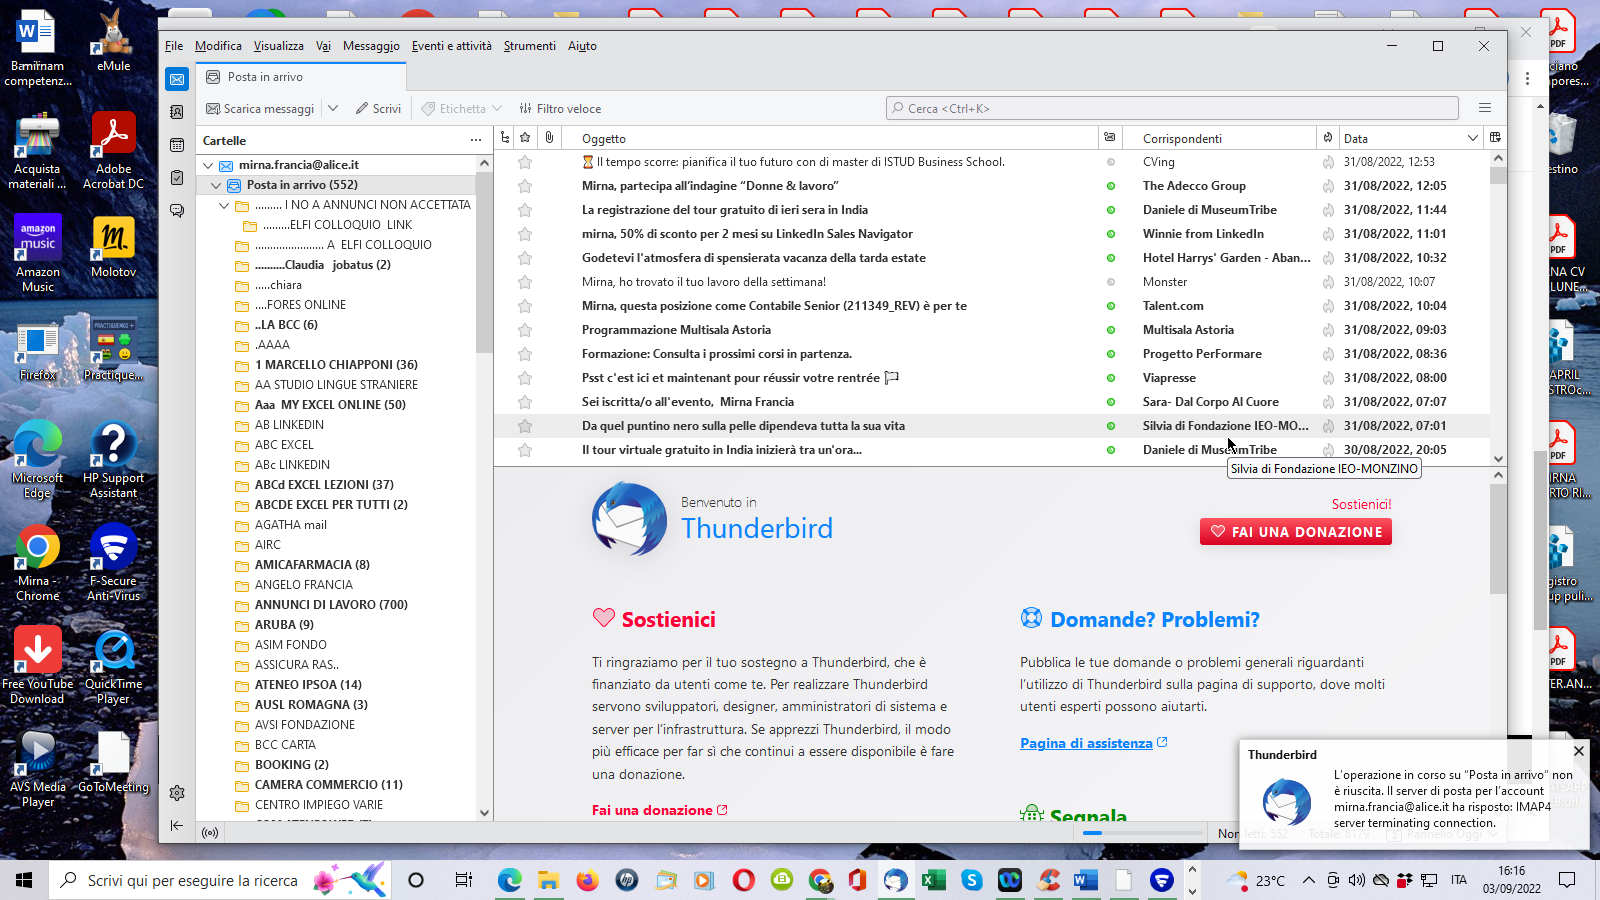Image resolution: width=1600 pixels, height=900 pixels.
Task: Collapse the mirna.francia@alice.it account tree
Action: point(208,165)
